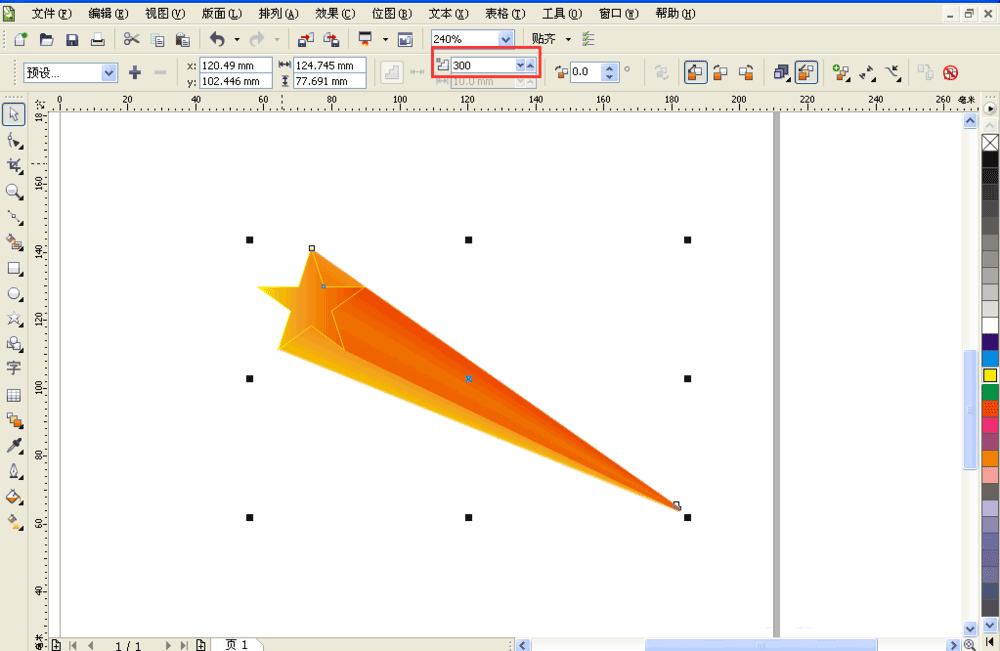This screenshot has width=1000, height=651.
Task: Toggle clockwise blend button
Action: point(721,73)
